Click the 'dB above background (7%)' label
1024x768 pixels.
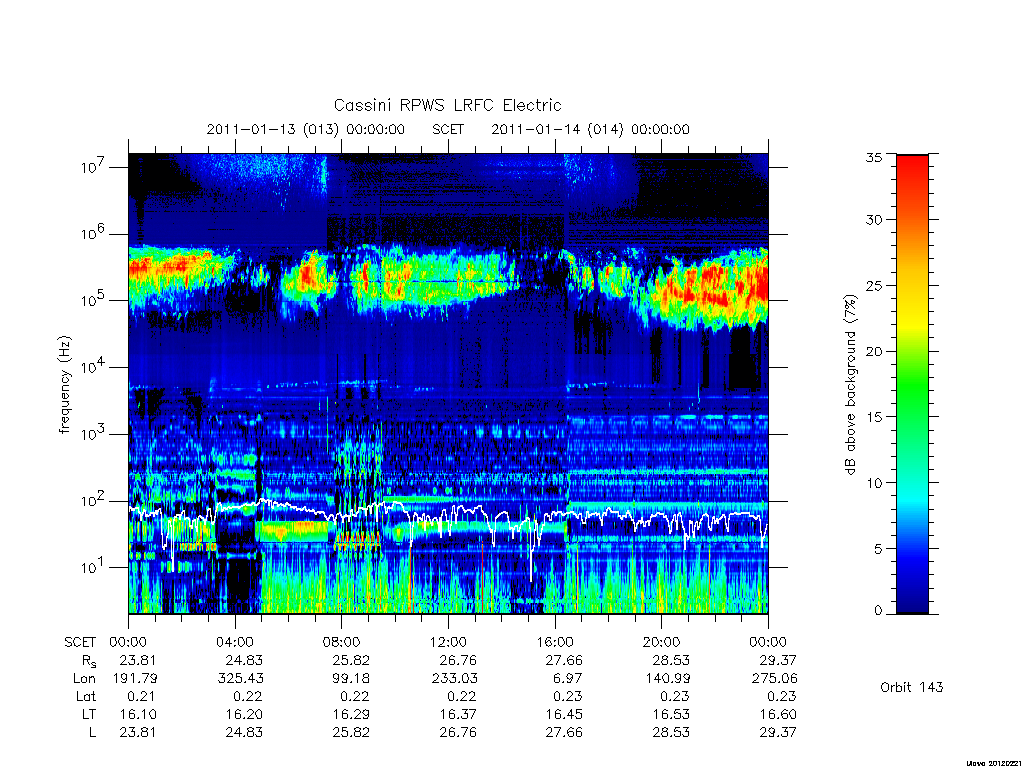click(x=850, y=385)
